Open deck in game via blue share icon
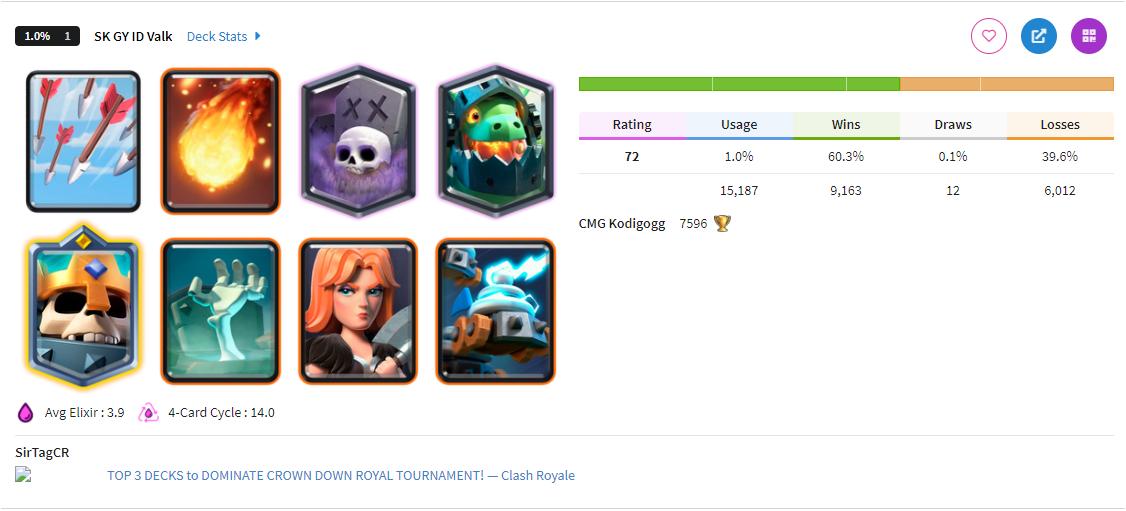Image resolution: width=1126 pixels, height=511 pixels. [x=1038, y=36]
